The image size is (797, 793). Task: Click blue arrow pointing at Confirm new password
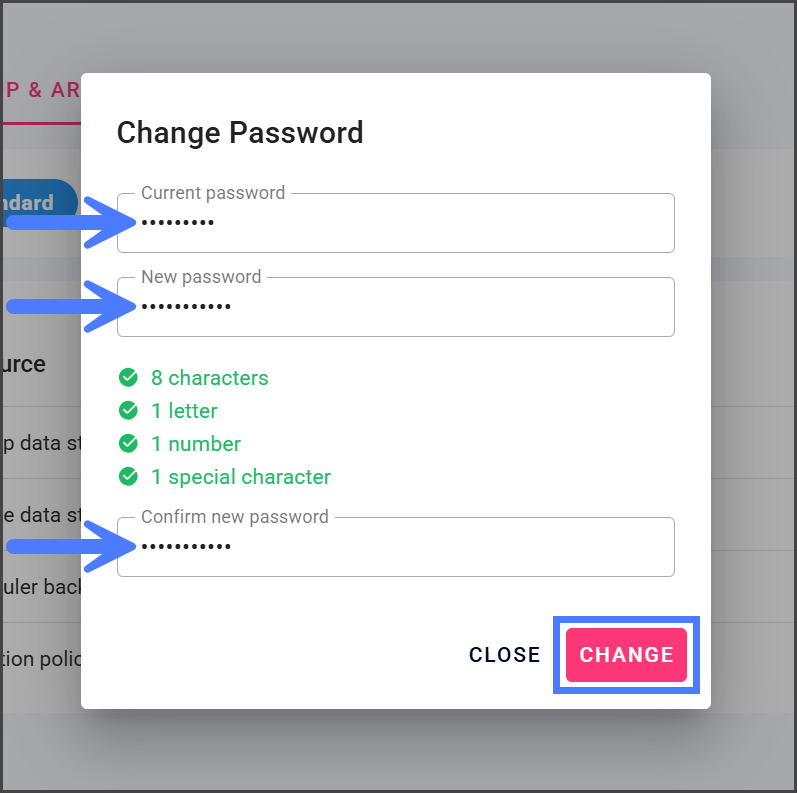(70, 546)
